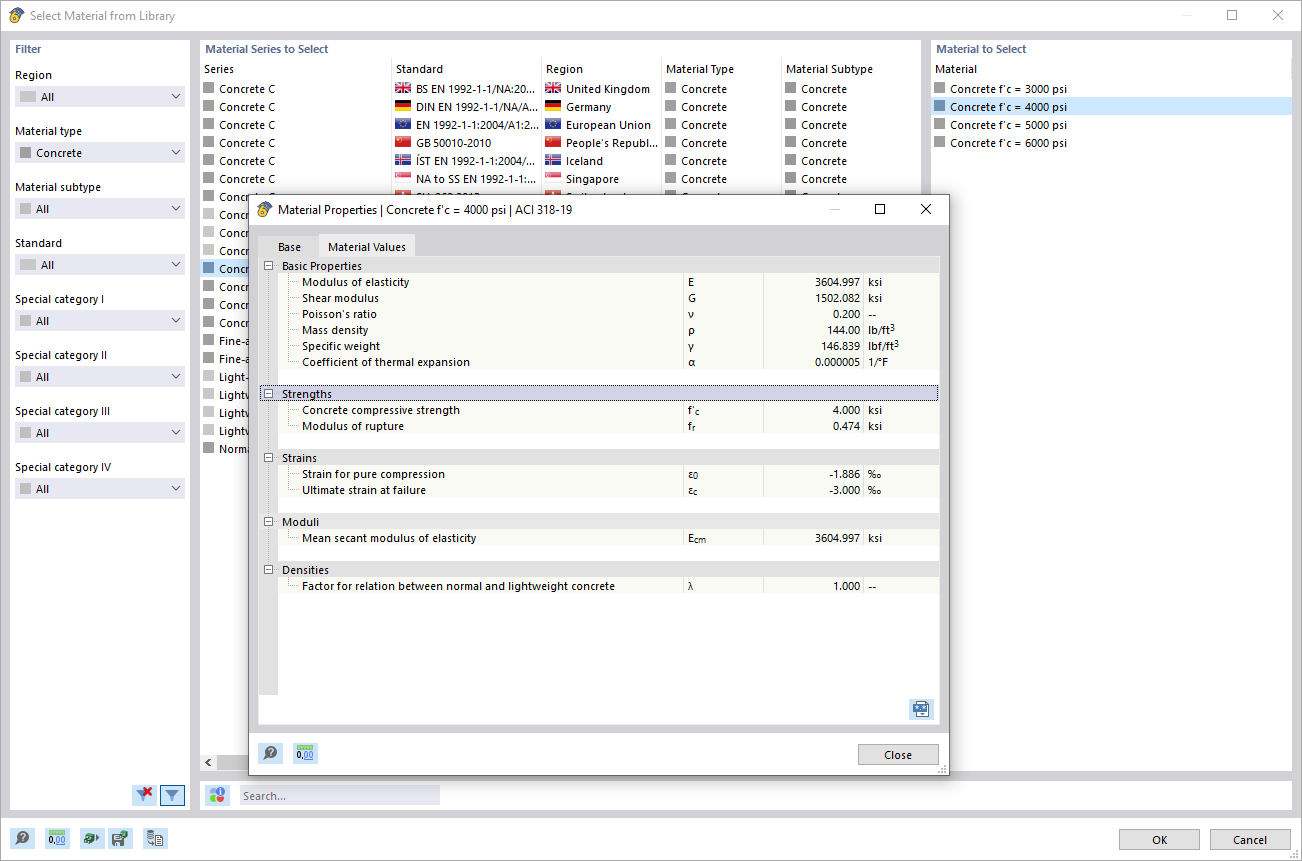Close Material Properties using the title bar X
This screenshot has width=1302, height=861.
926,209
